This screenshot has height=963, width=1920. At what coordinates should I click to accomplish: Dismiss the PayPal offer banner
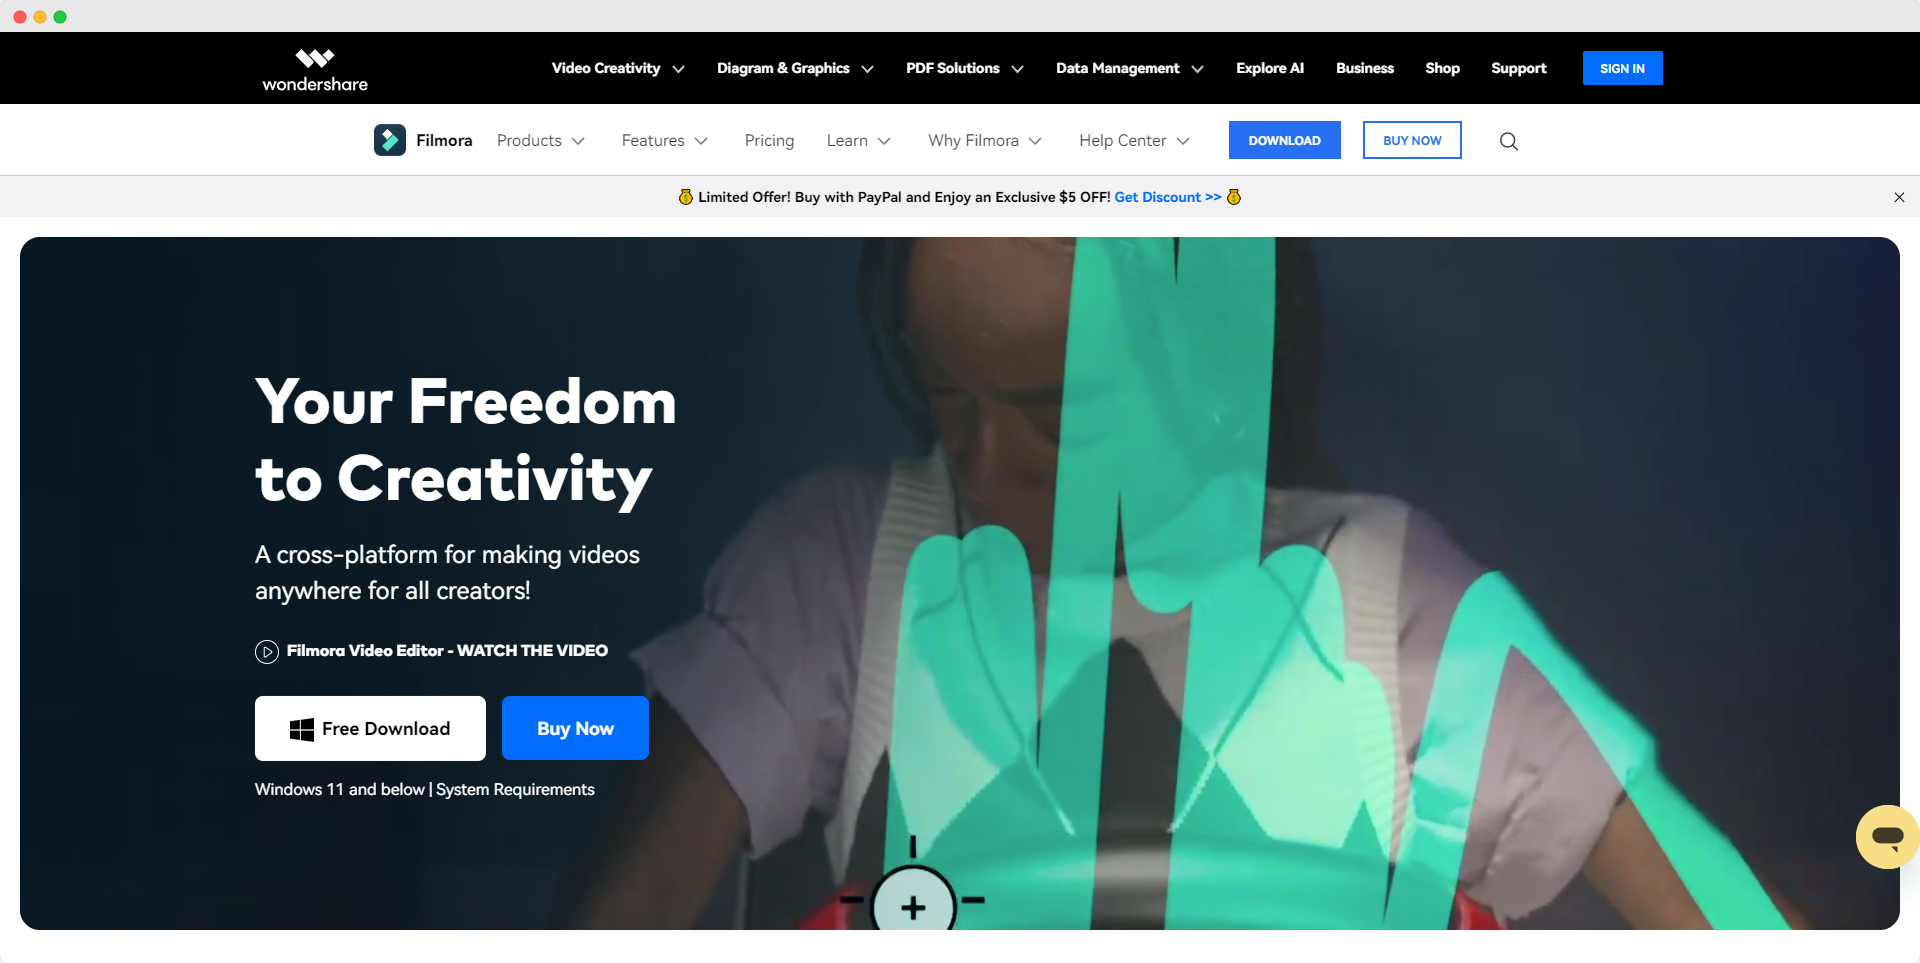1899,197
